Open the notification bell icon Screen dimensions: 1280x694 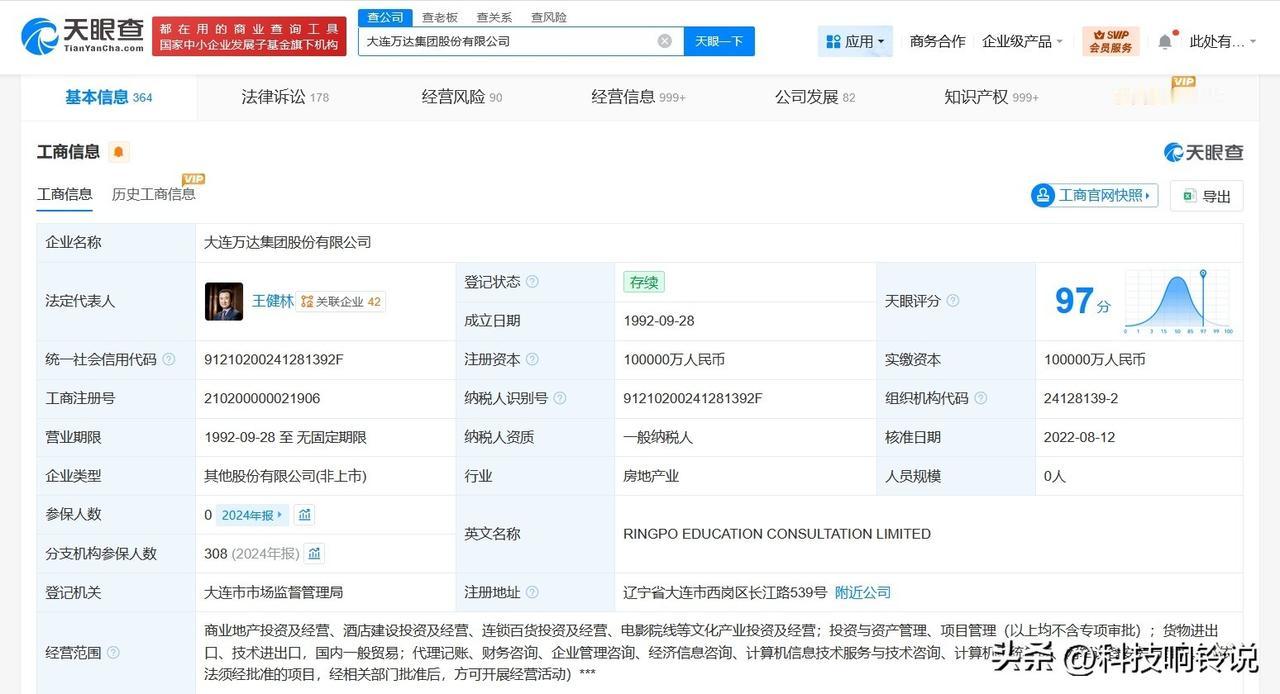(1165, 41)
